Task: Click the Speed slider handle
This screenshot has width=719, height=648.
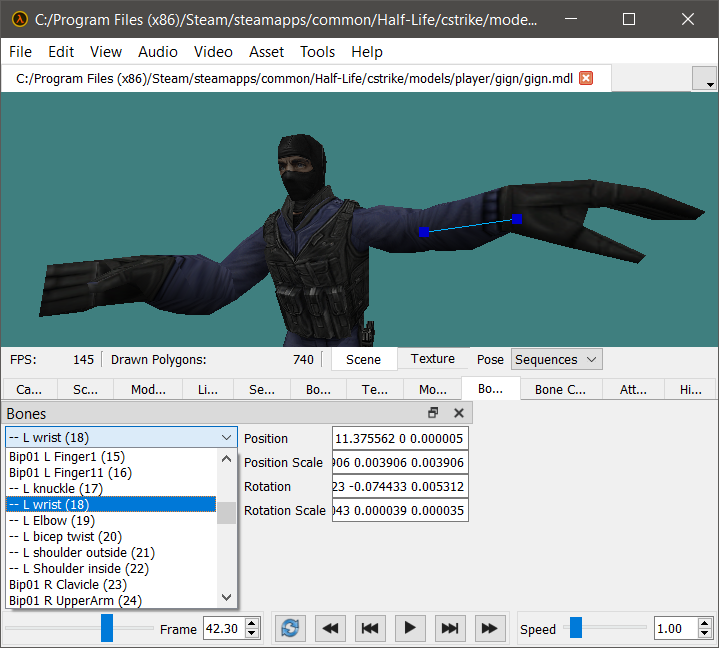Action: (576, 628)
